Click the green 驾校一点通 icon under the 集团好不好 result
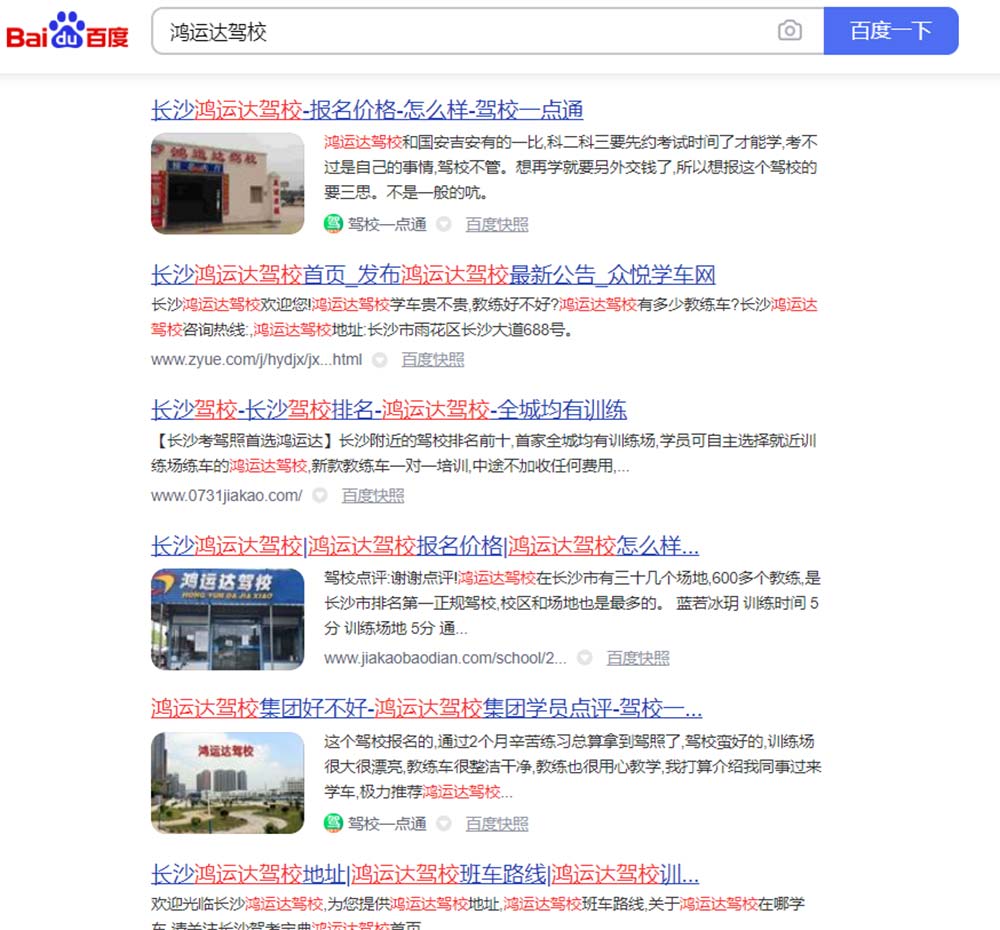 (x=333, y=823)
